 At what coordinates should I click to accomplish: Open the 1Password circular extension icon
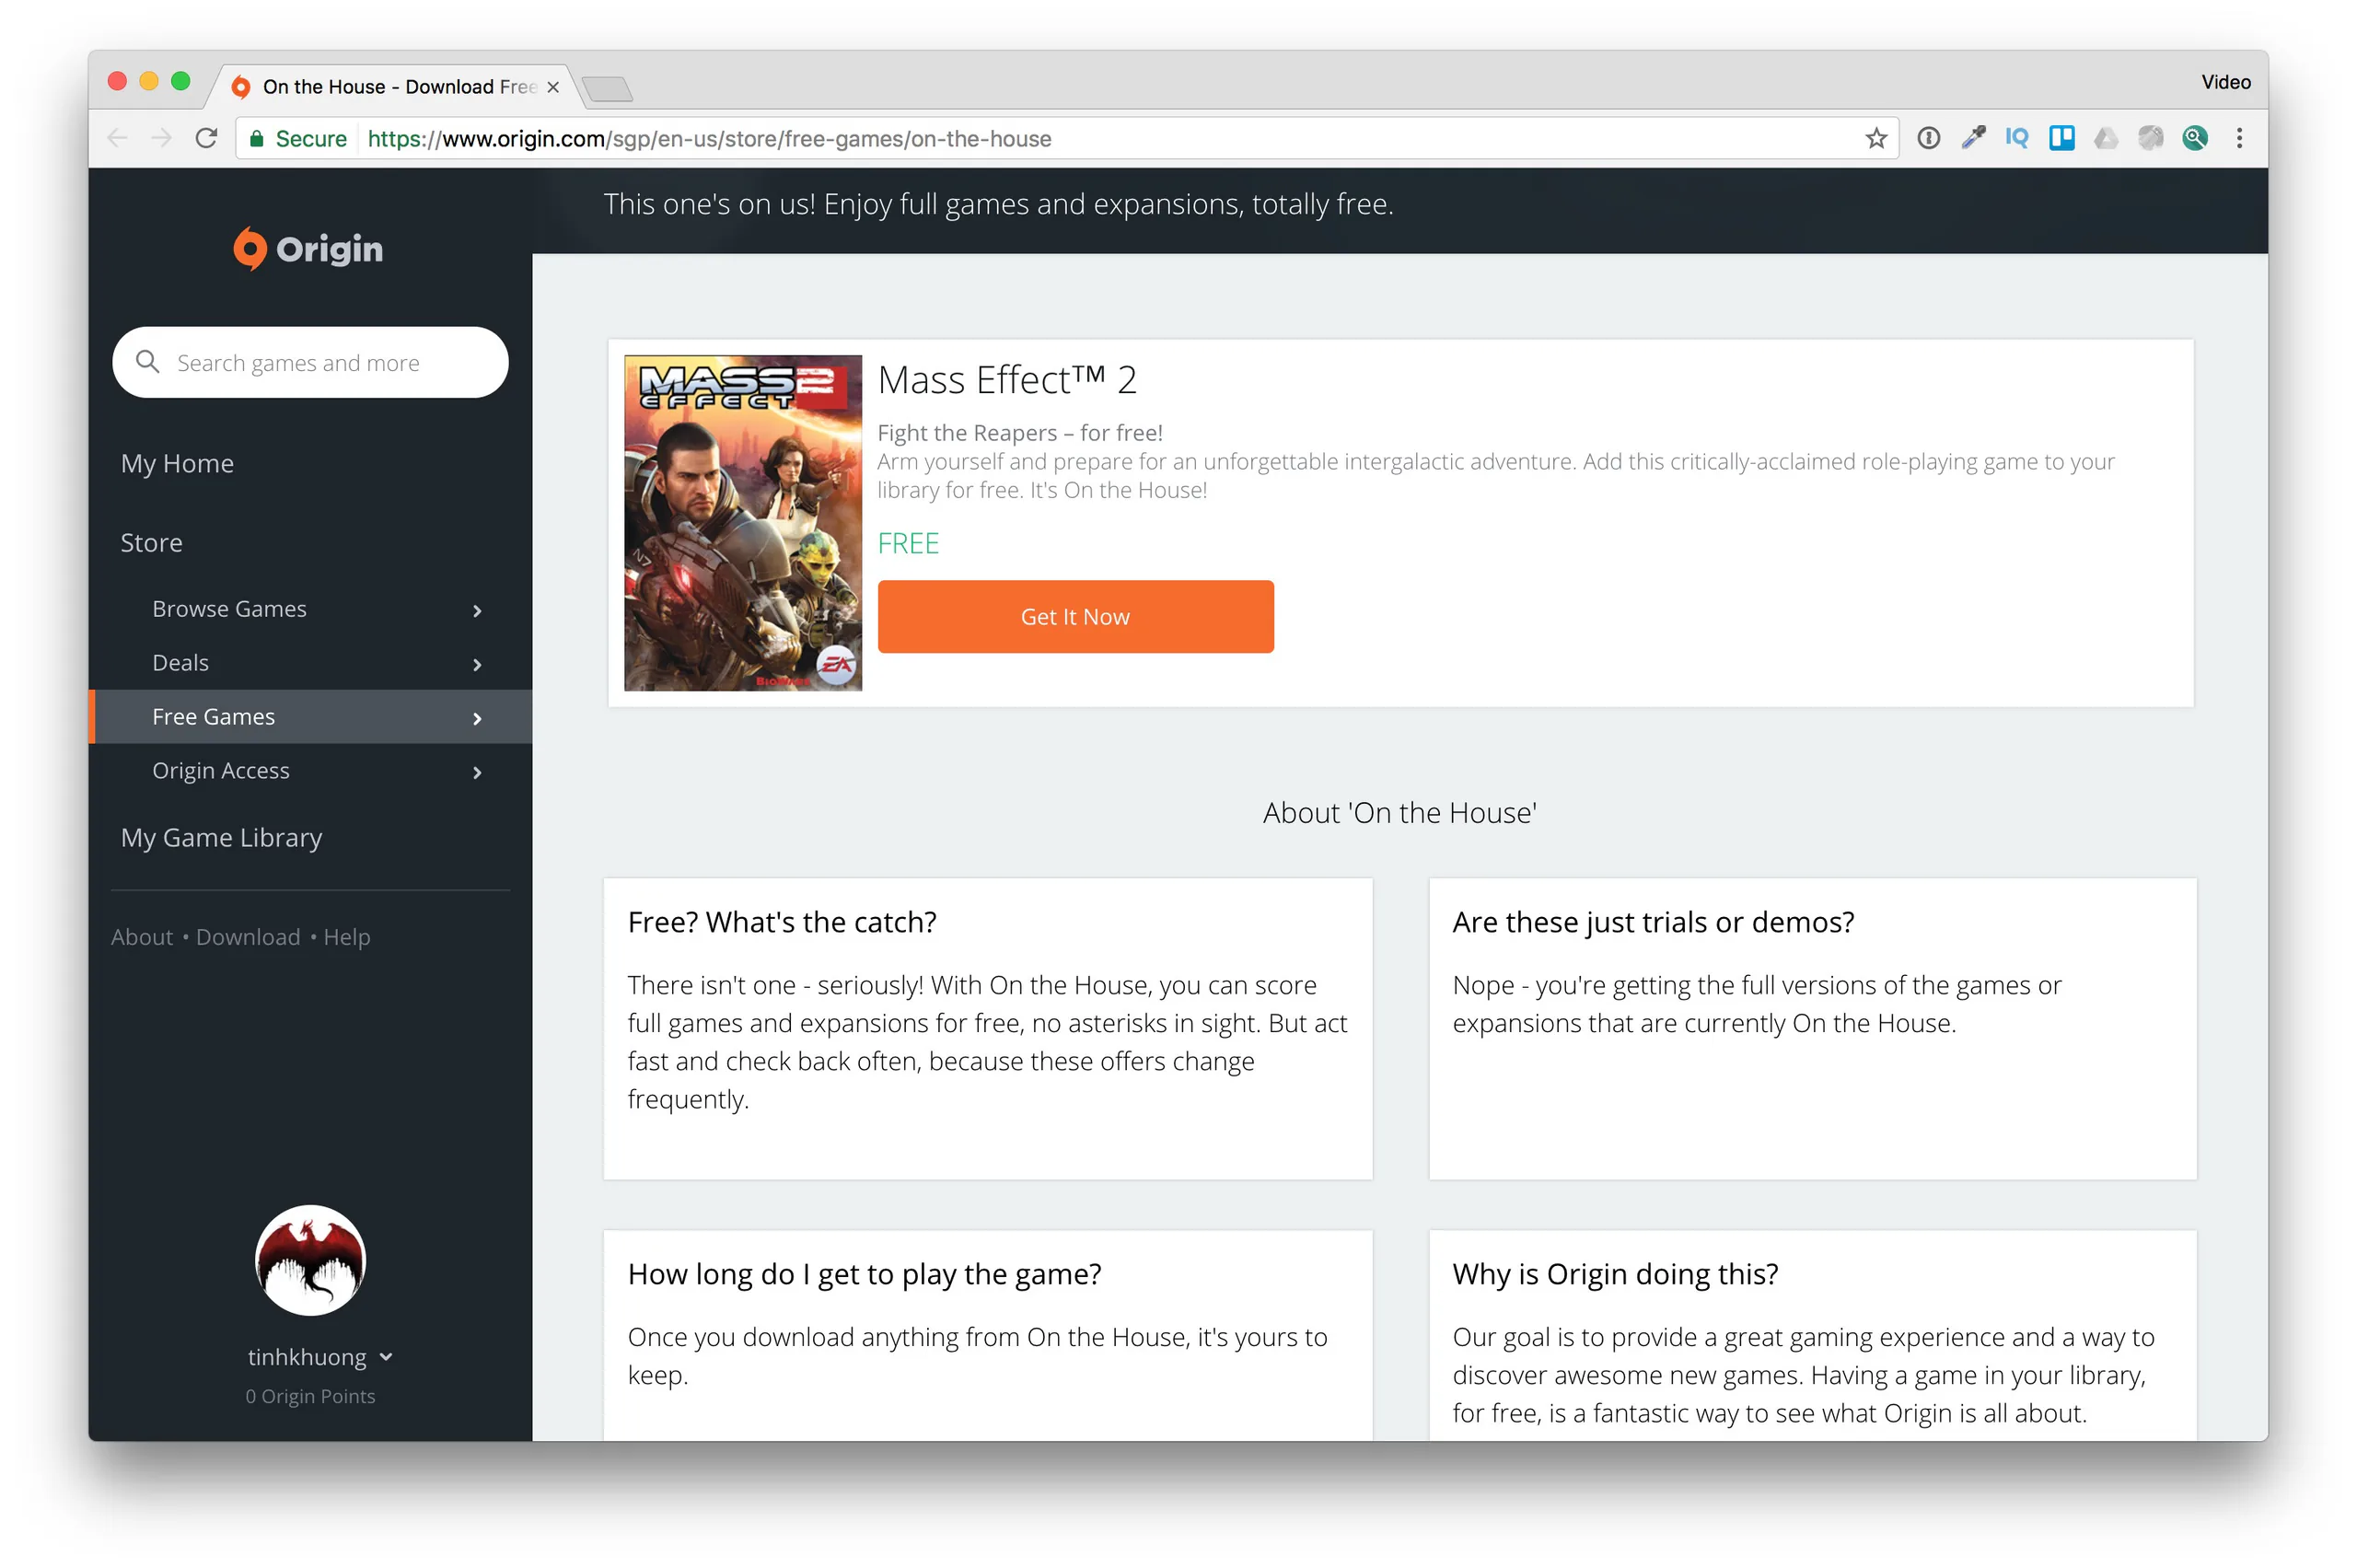coord(1928,138)
